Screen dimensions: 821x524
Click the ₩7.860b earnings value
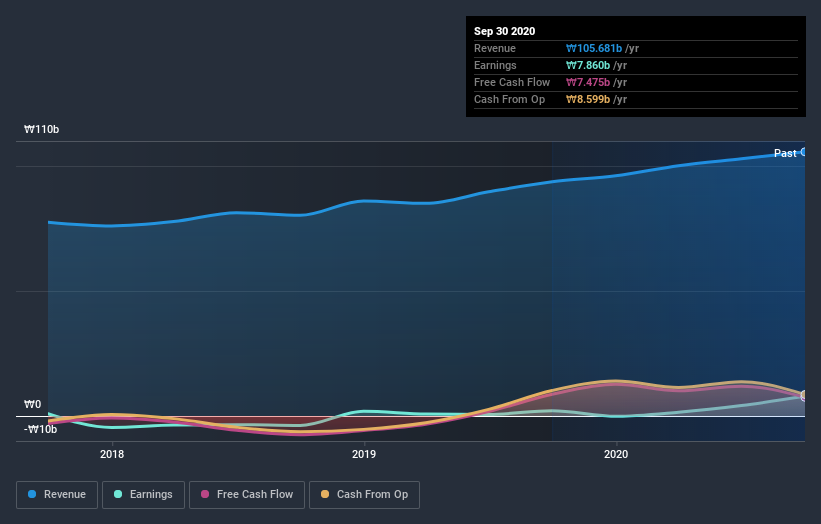click(587, 65)
